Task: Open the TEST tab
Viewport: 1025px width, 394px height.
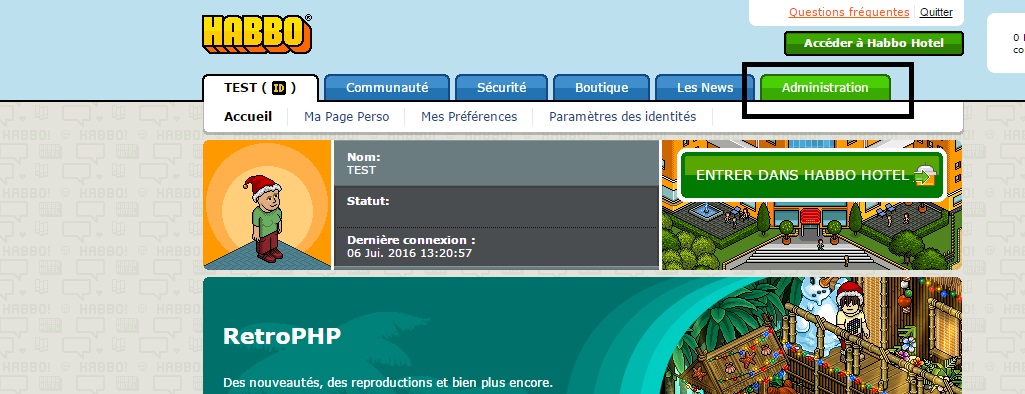Action: (x=260, y=88)
